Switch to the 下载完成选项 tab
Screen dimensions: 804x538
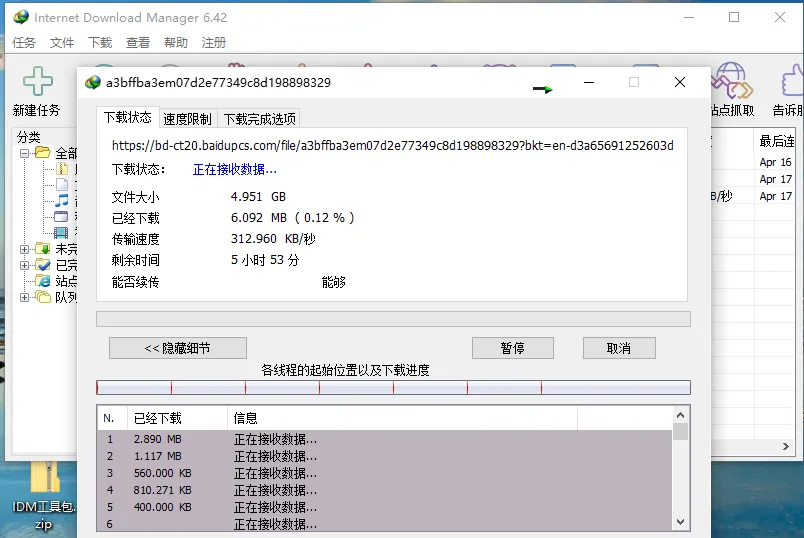pos(259,119)
